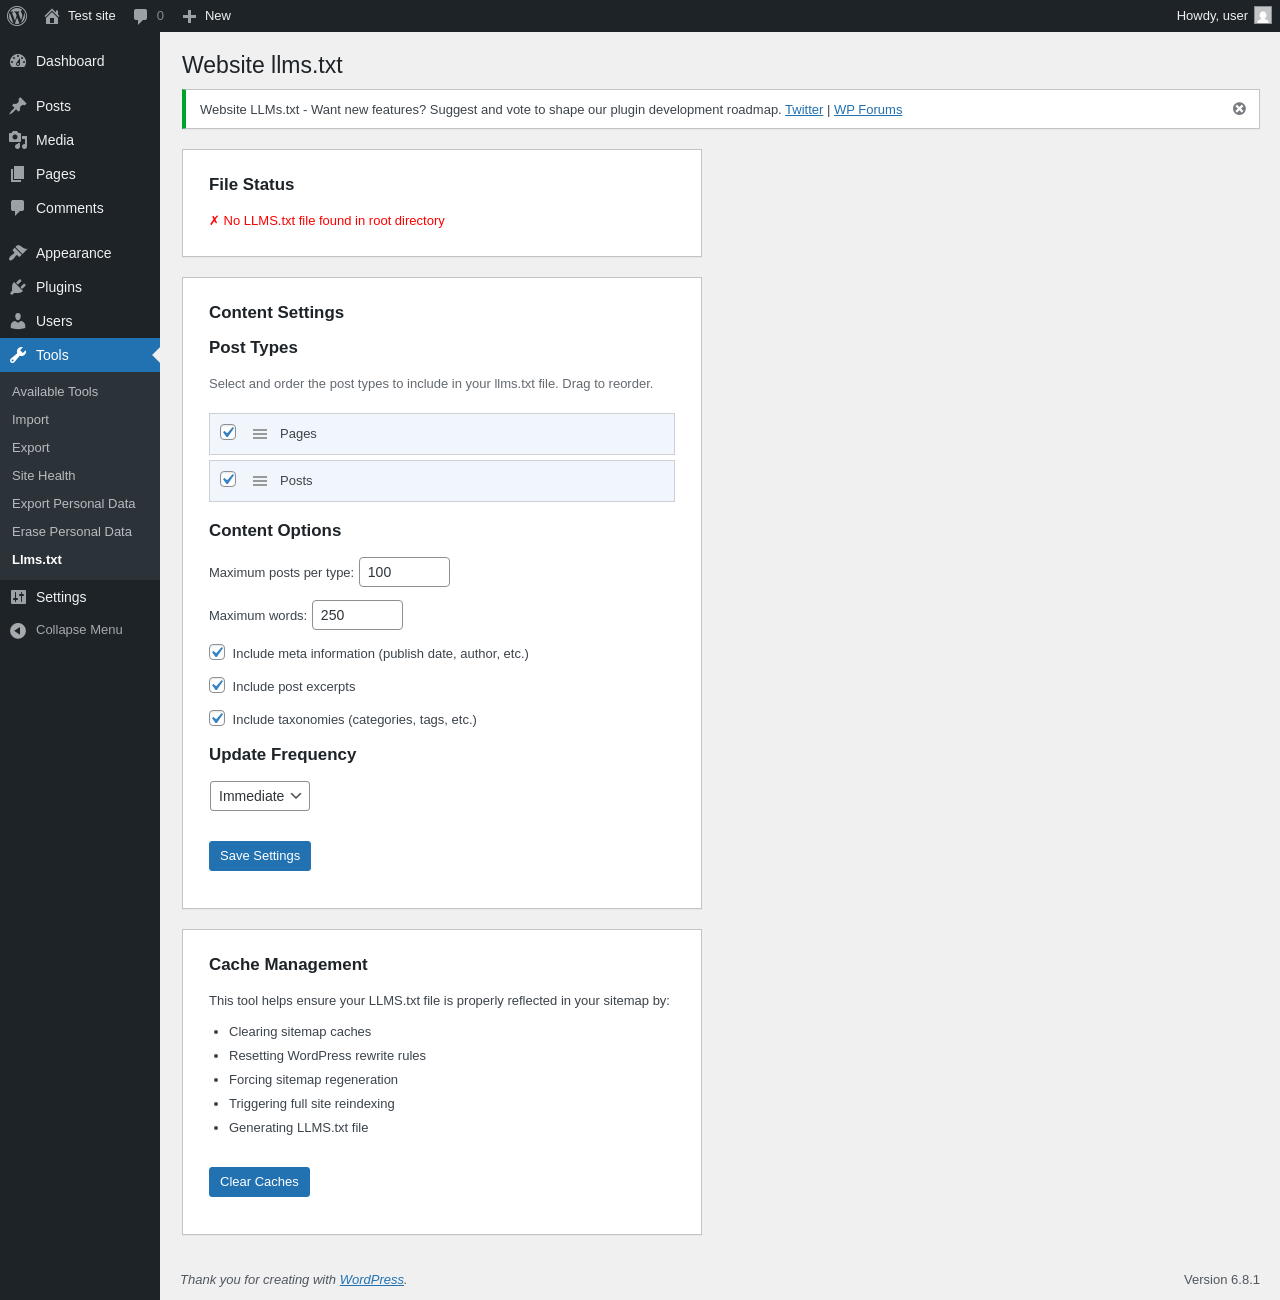Image resolution: width=1280 pixels, height=1300 pixels.
Task: Click the Users person icon
Action: tap(18, 321)
